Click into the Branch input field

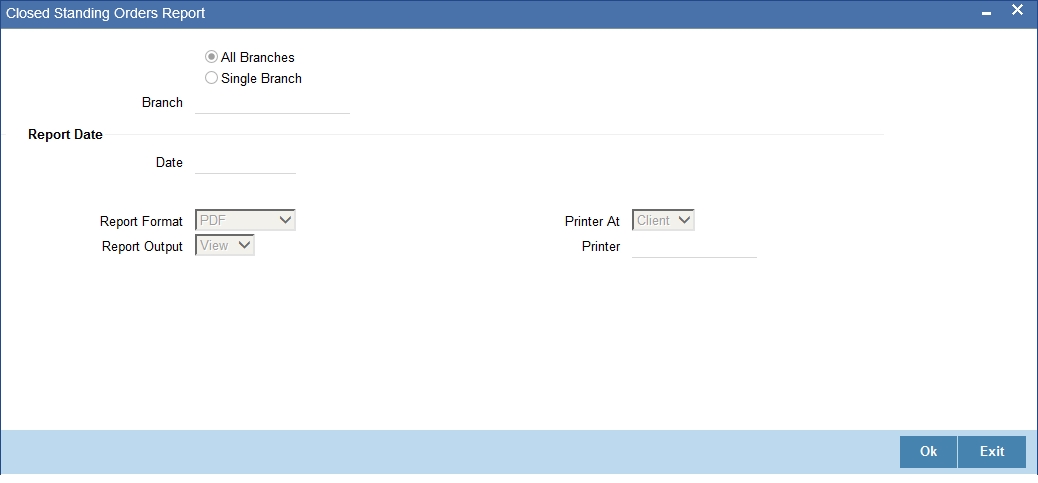[272, 103]
